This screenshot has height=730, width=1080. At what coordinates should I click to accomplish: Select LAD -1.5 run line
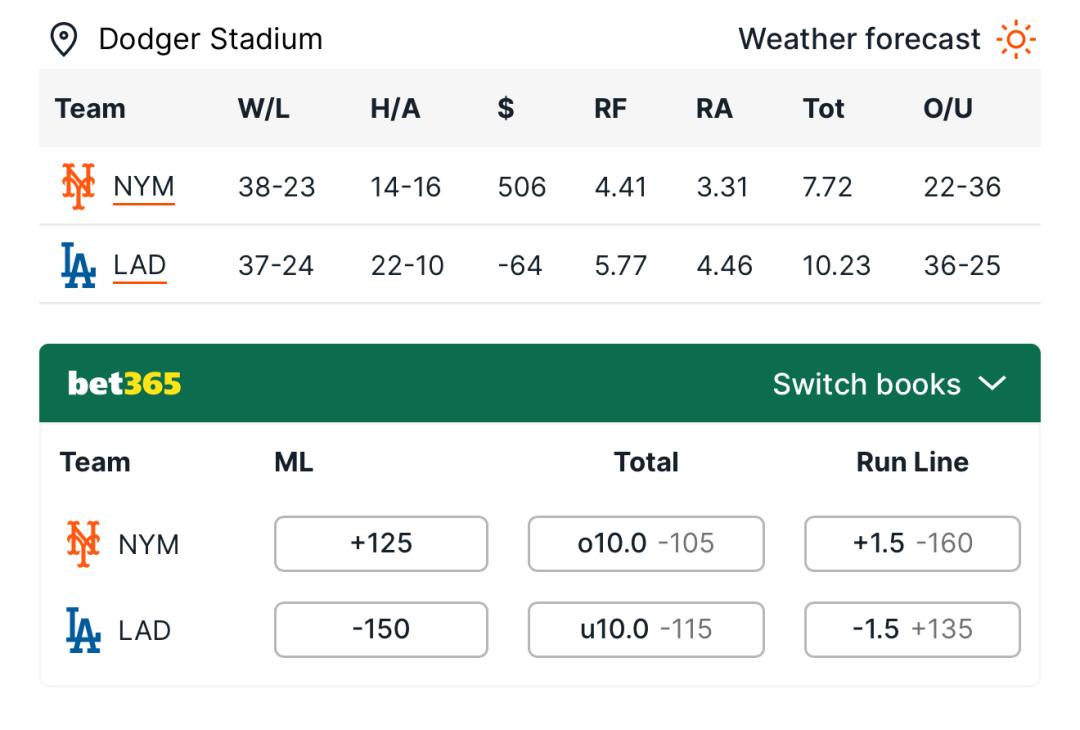click(912, 629)
